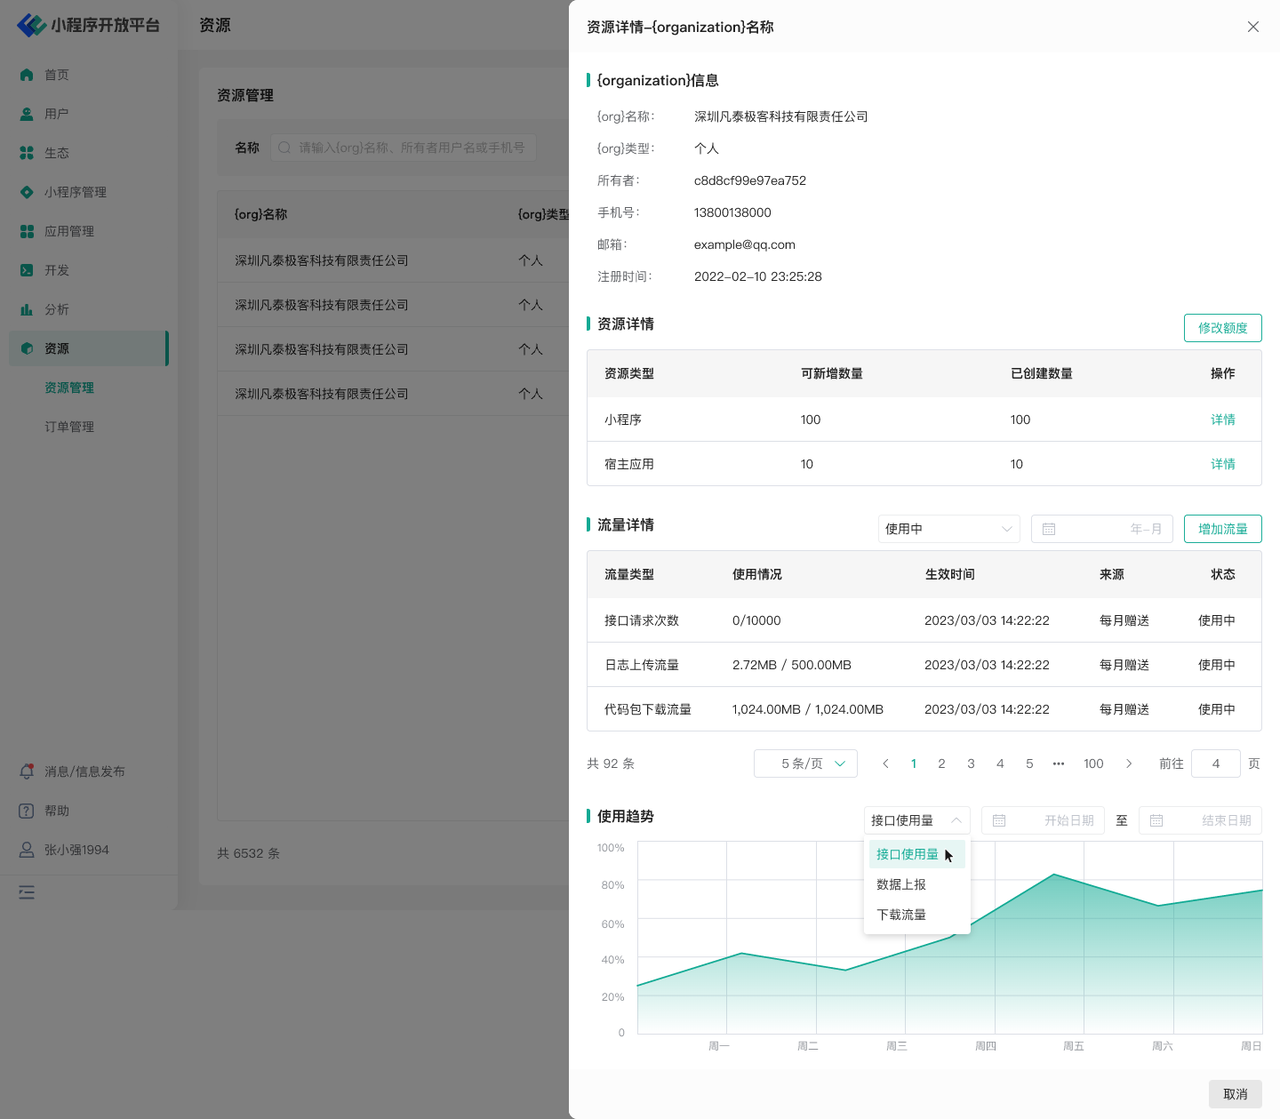Open 订单管理 in the sidebar submenu
1280x1119 pixels.
[69, 427]
